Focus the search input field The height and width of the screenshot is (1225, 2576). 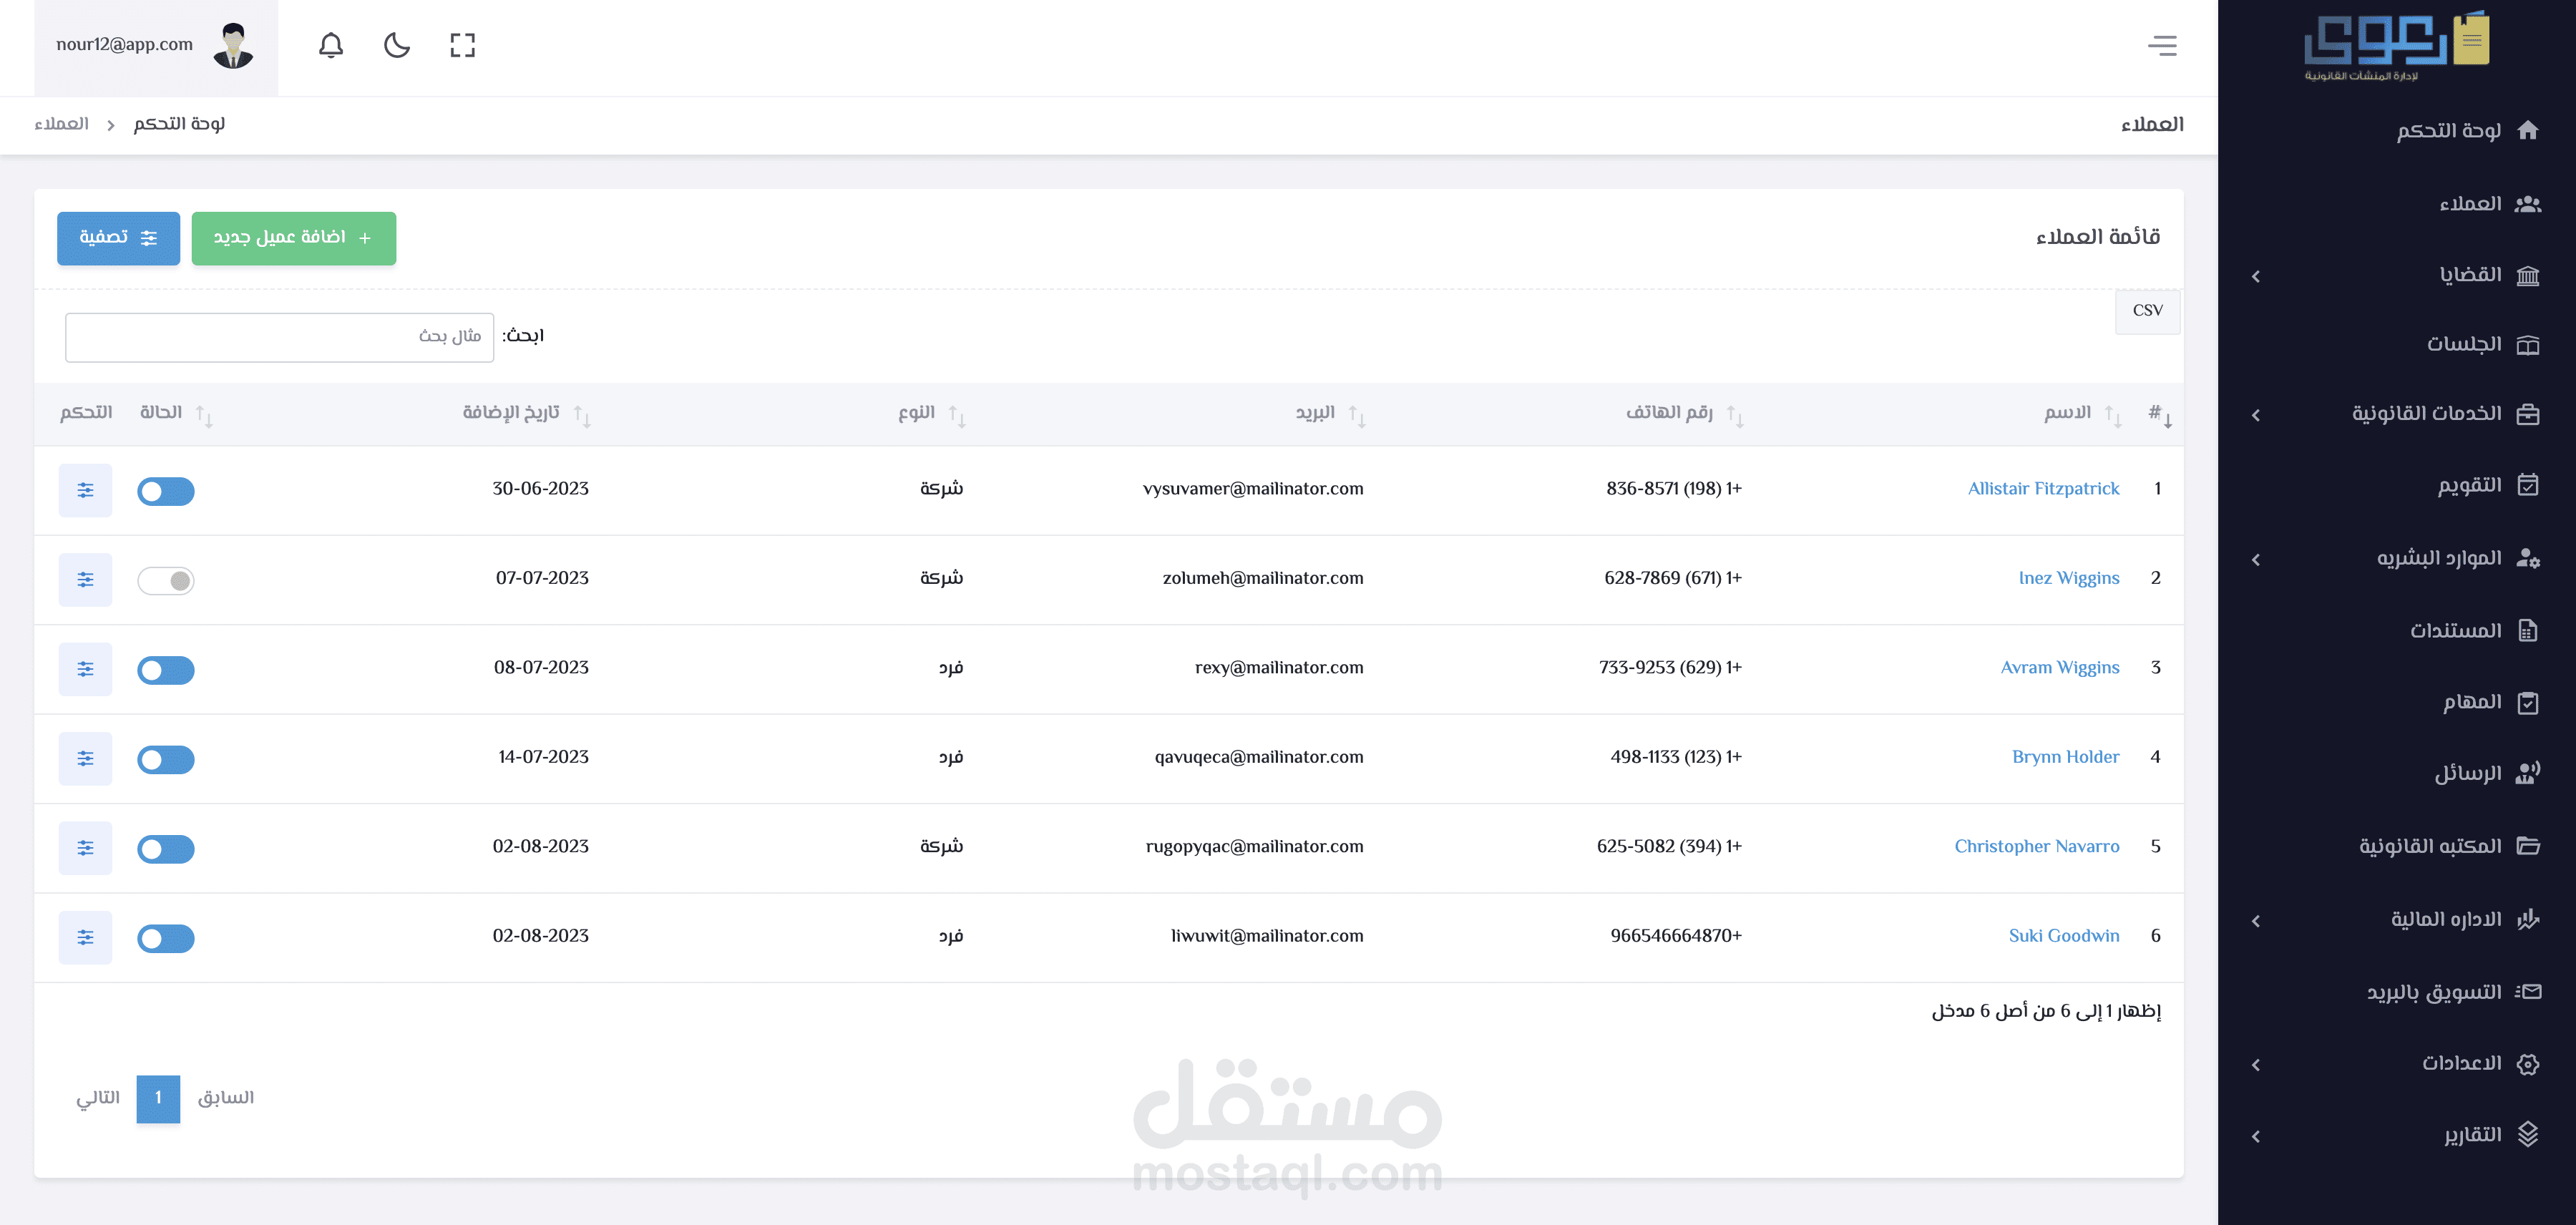click(x=279, y=337)
